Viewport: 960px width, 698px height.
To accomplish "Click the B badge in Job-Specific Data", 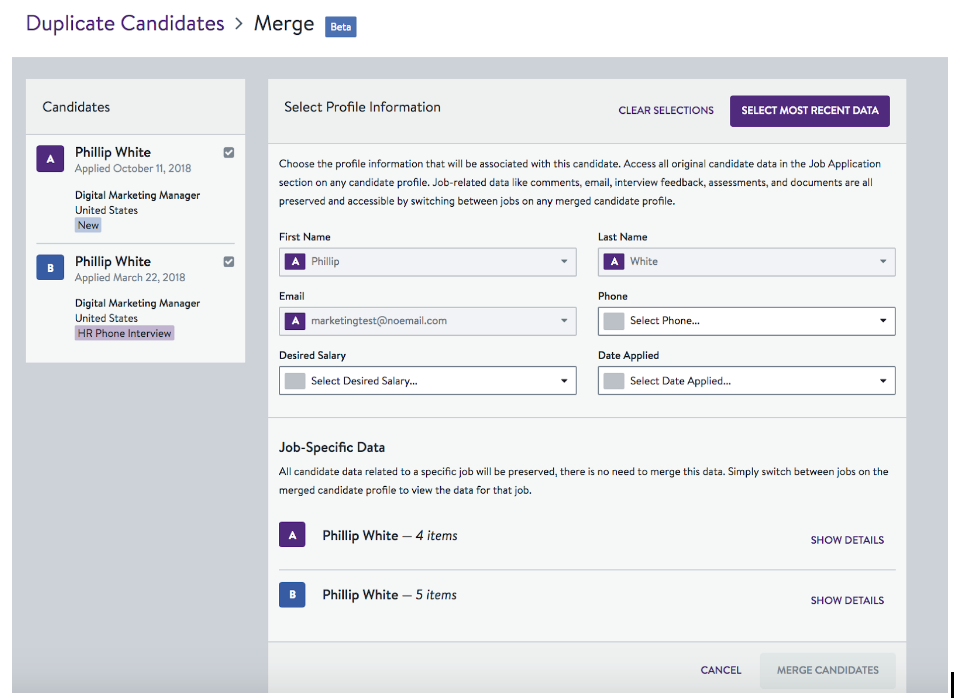I will click(x=292, y=595).
